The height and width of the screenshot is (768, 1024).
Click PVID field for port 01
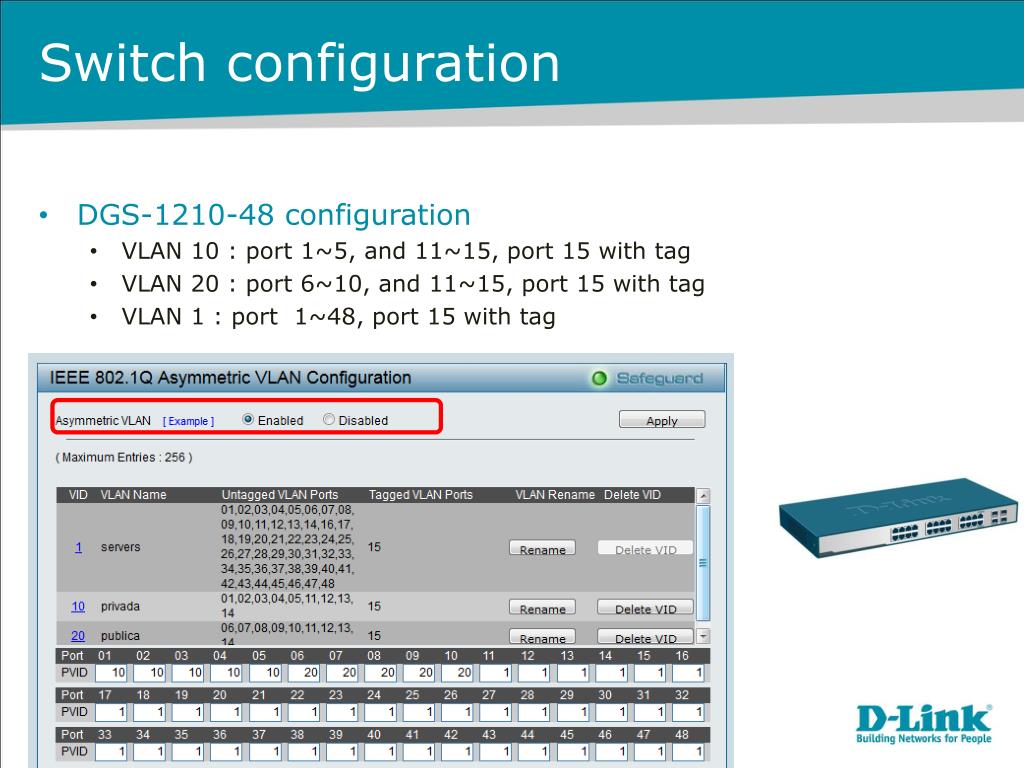(110, 672)
